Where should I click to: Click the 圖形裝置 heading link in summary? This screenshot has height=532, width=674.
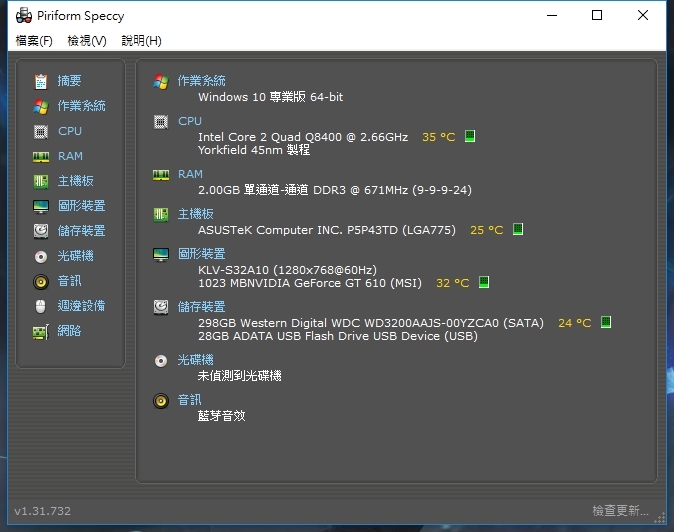202,254
